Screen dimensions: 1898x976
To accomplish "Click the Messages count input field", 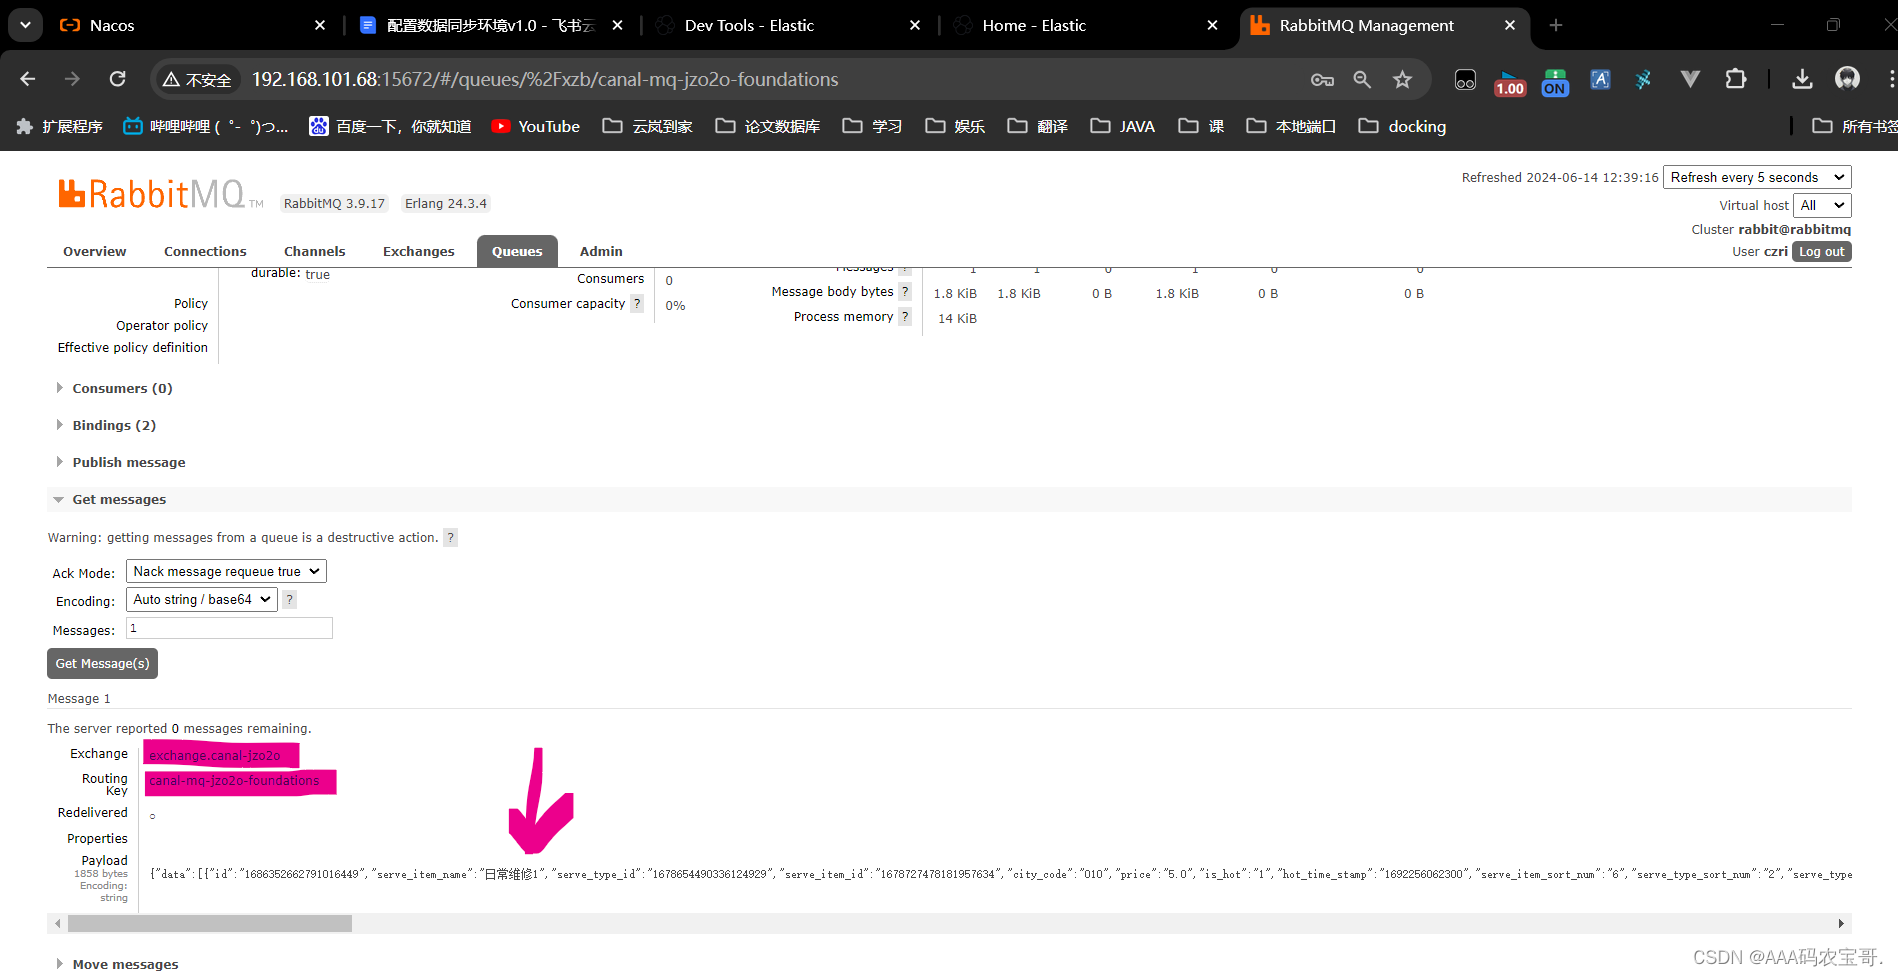I will [x=229, y=628].
